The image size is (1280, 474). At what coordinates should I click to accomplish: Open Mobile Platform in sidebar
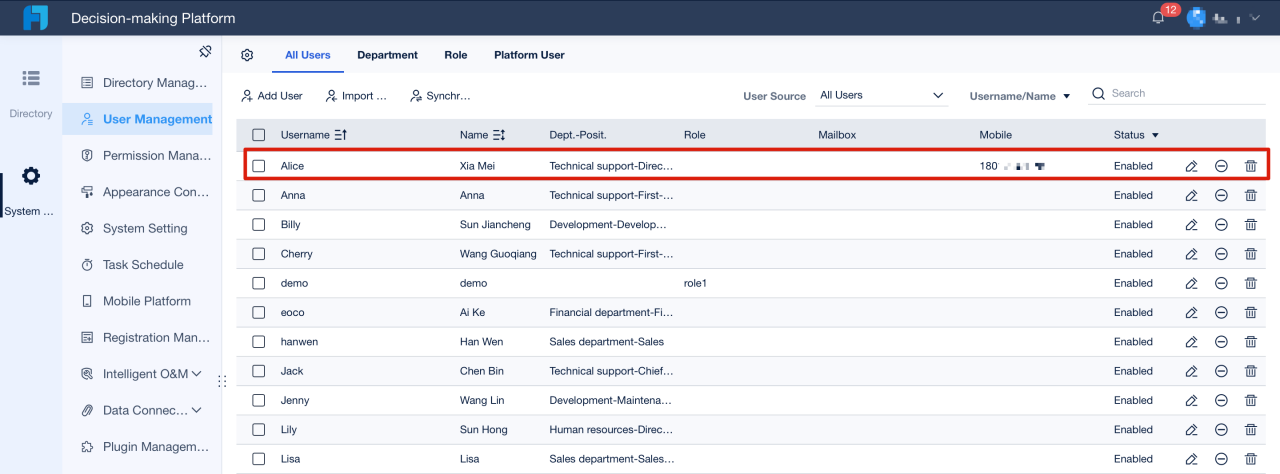(136, 301)
